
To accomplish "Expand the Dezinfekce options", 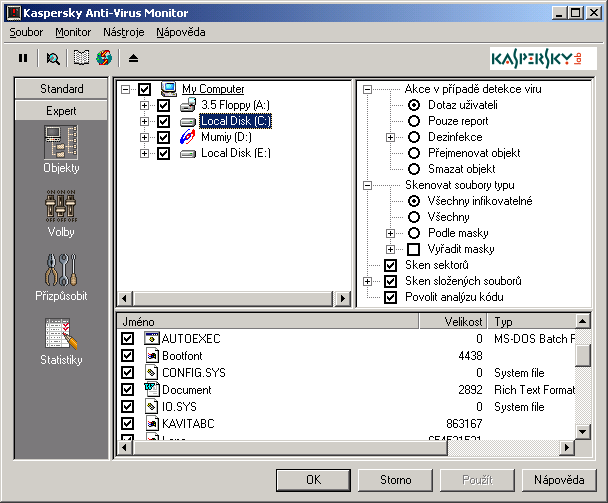I will [x=390, y=137].
